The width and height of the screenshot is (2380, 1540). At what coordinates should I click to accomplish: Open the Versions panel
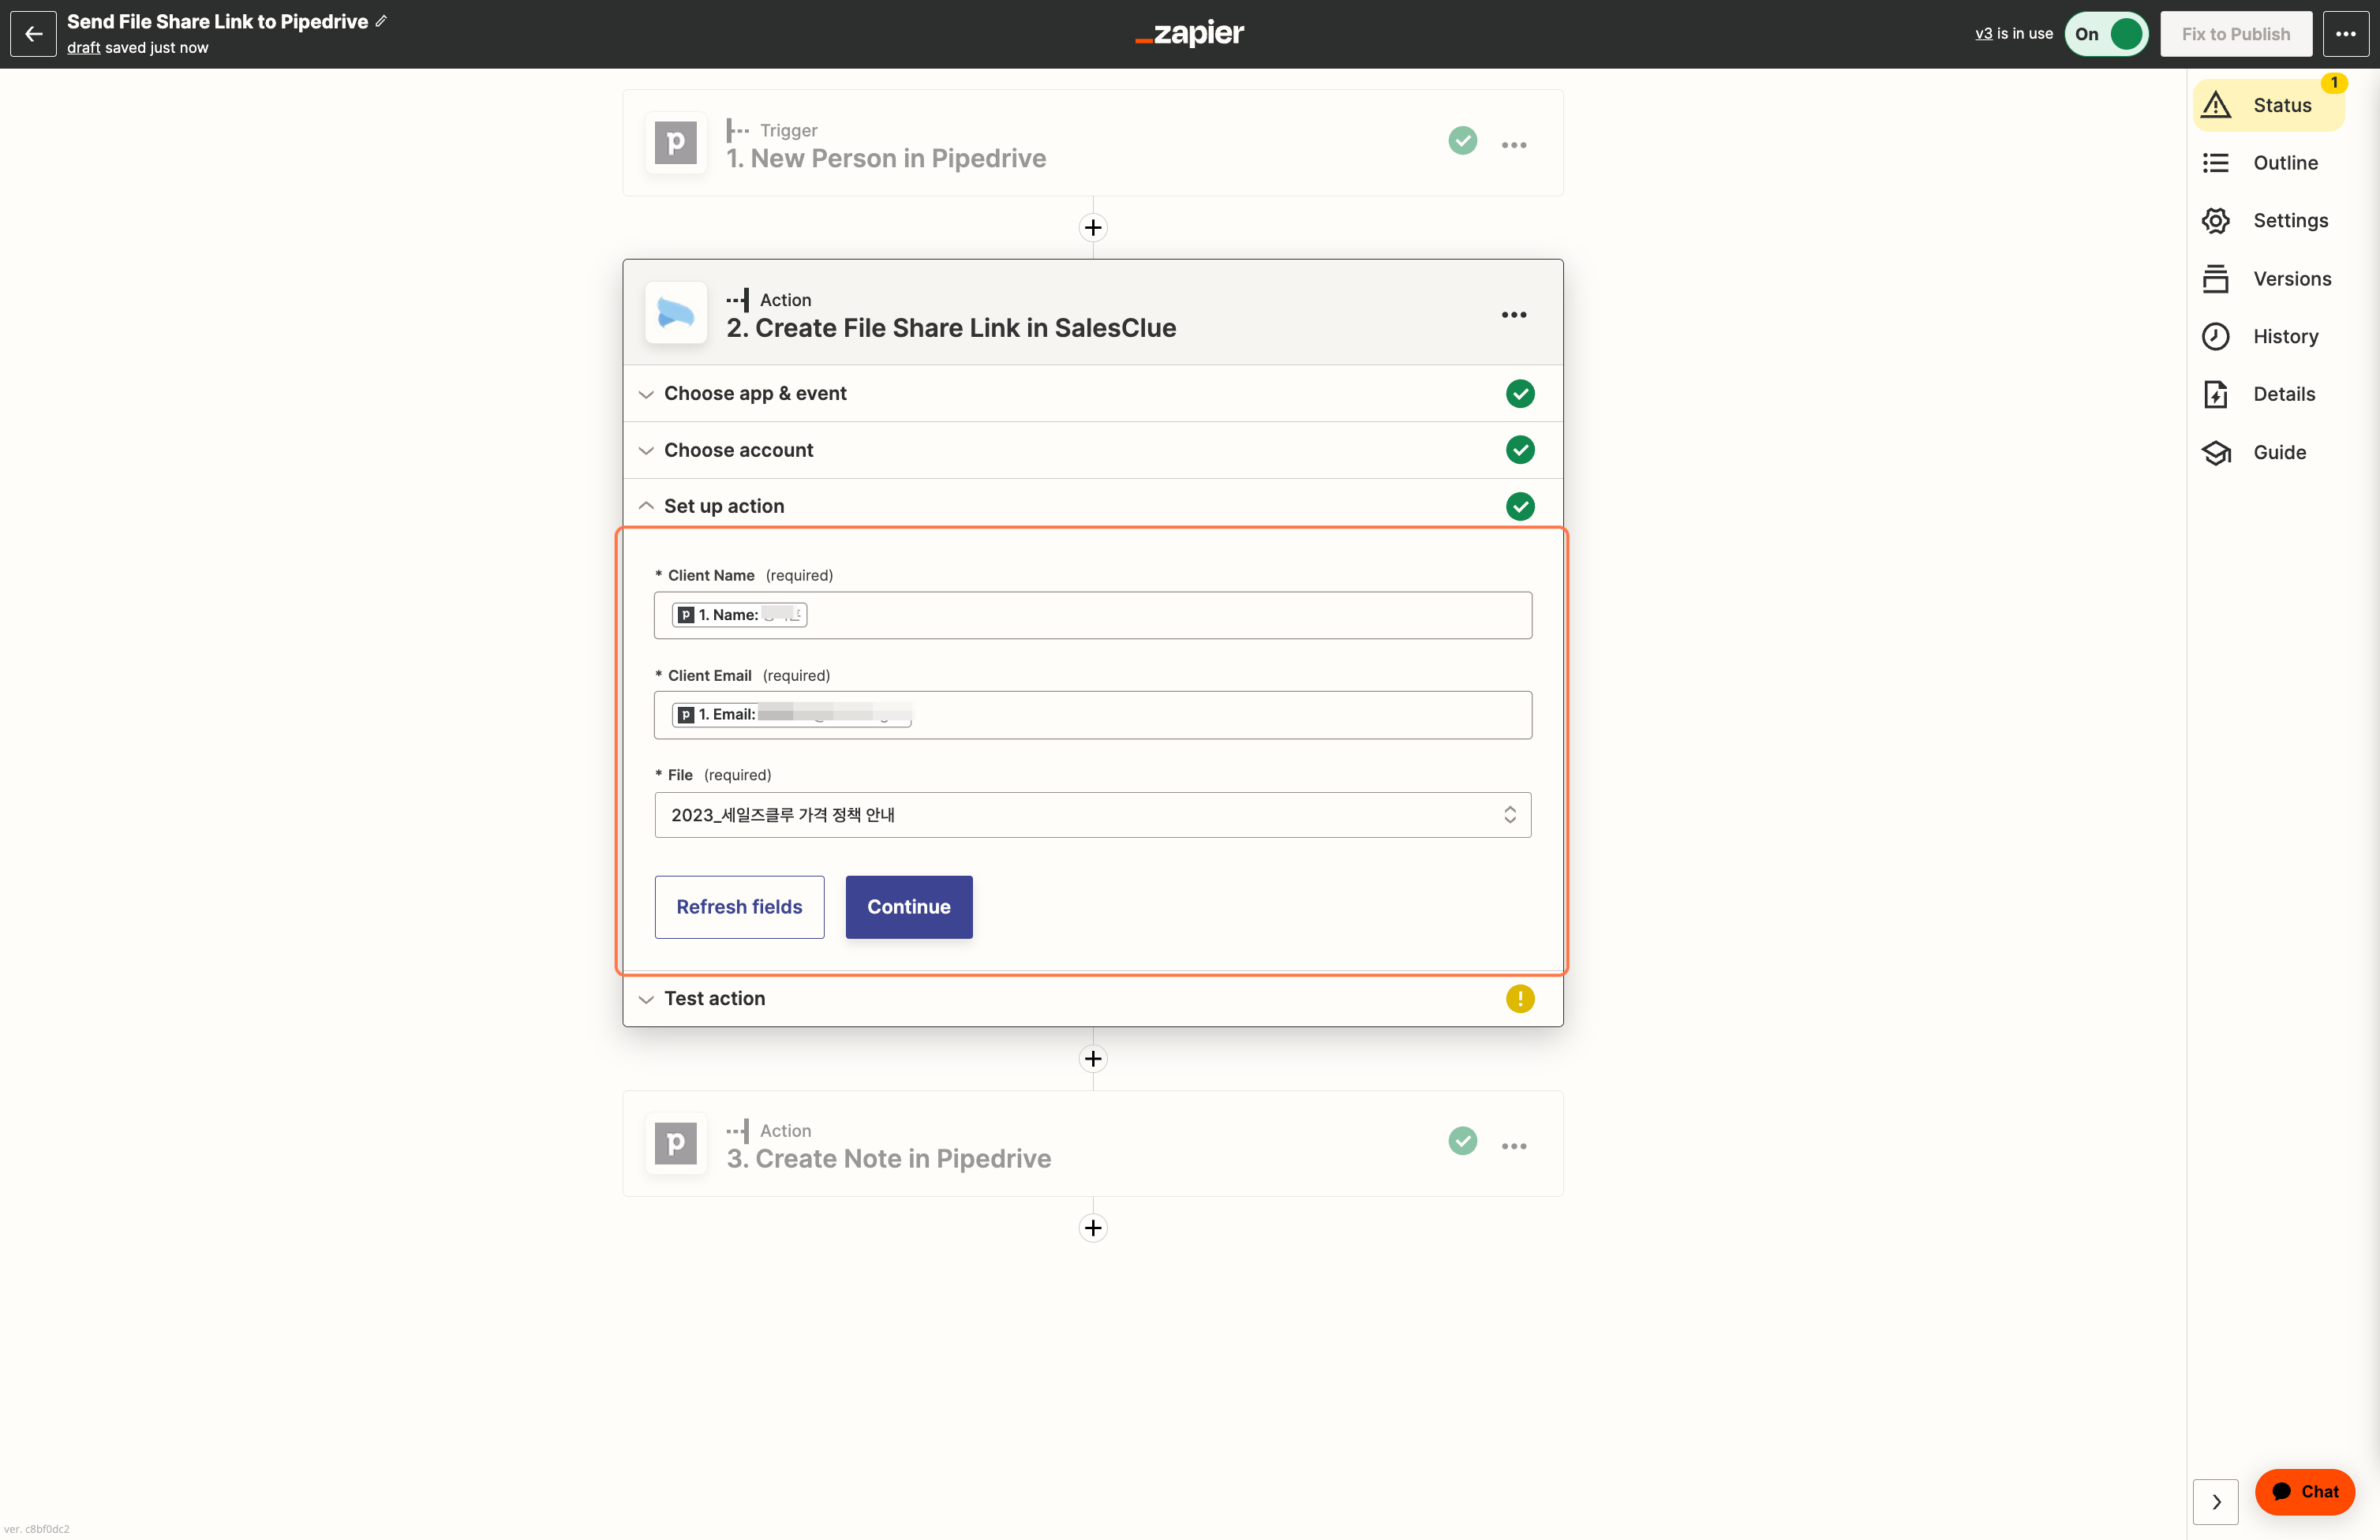[x=2268, y=279]
